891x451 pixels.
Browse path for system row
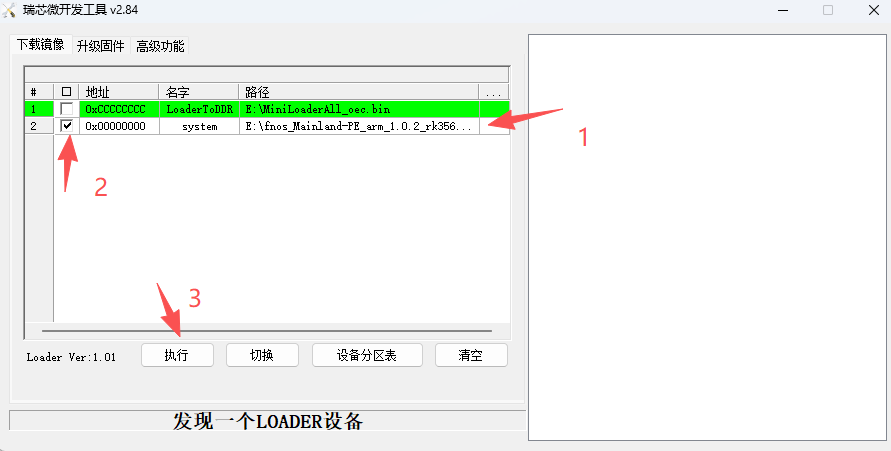tap(494, 126)
